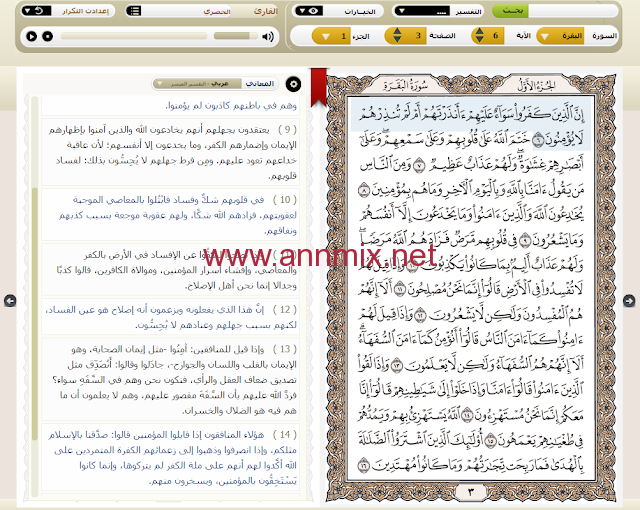The image size is (640, 510).
Task: Select tafsir entry number 14
Action: (171, 457)
